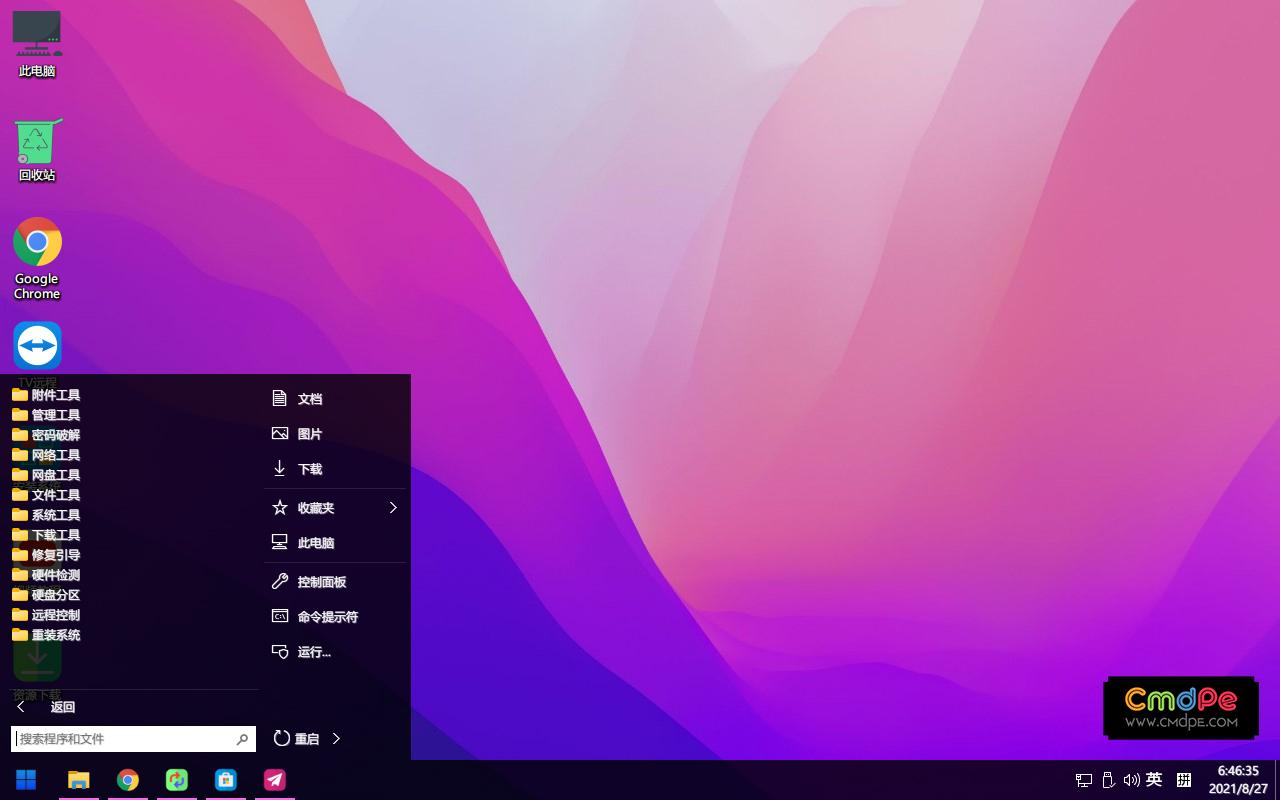Click the 重启 restart button
This screenshot has width=1280, height=800.
(x=297, y=739)
